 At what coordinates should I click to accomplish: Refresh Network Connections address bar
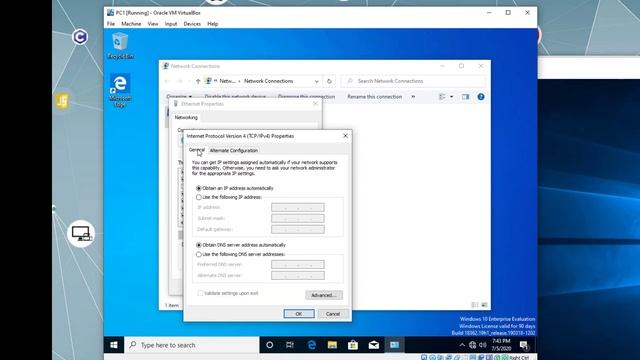(x=329, y=81)
